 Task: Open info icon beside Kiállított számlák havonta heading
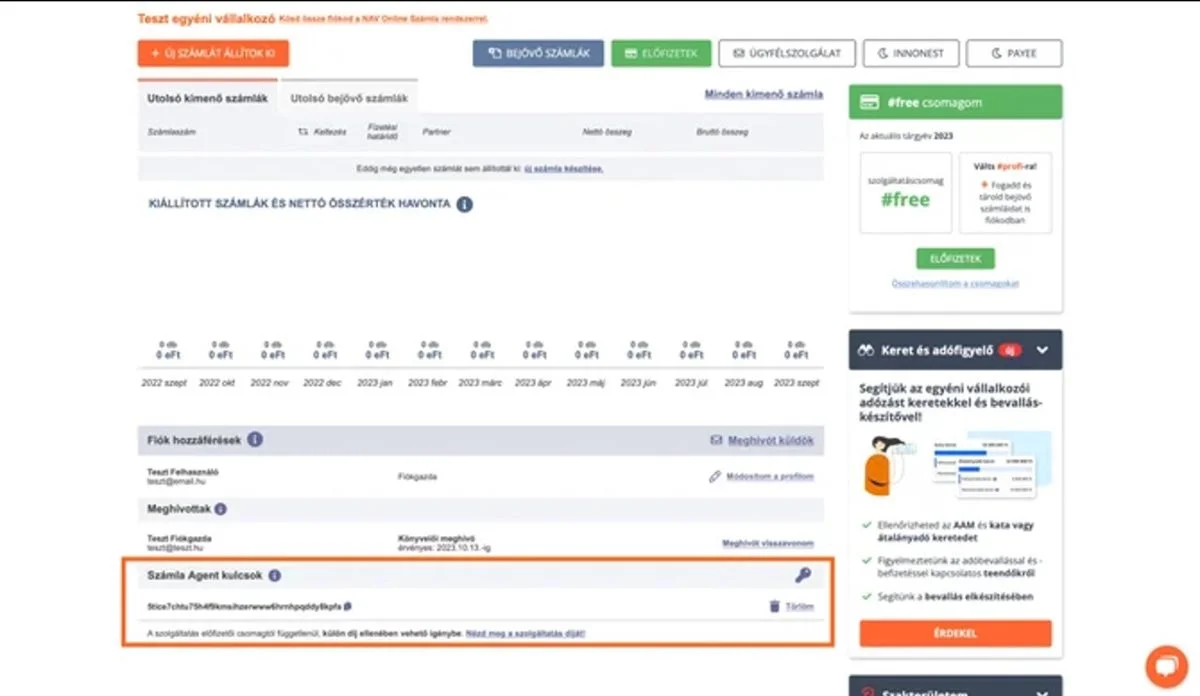click(x=464, y=204)
